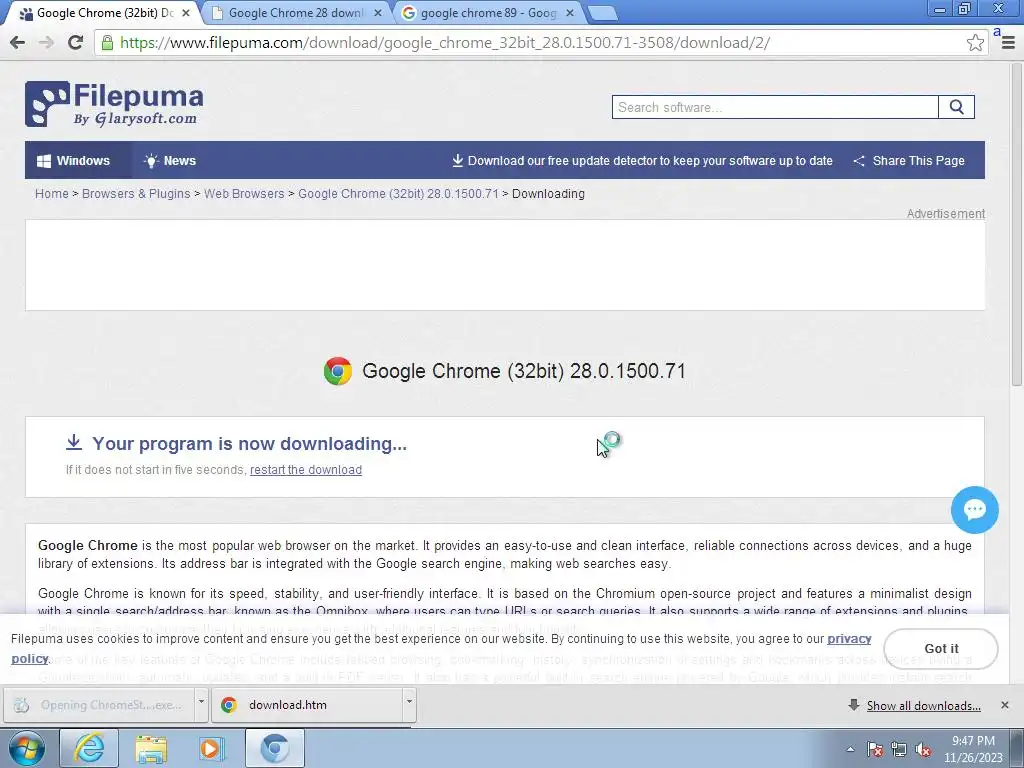Close the google chrome 89 tab
The width and height of the screenshot is (1024, 768).
tap(569, 13)
